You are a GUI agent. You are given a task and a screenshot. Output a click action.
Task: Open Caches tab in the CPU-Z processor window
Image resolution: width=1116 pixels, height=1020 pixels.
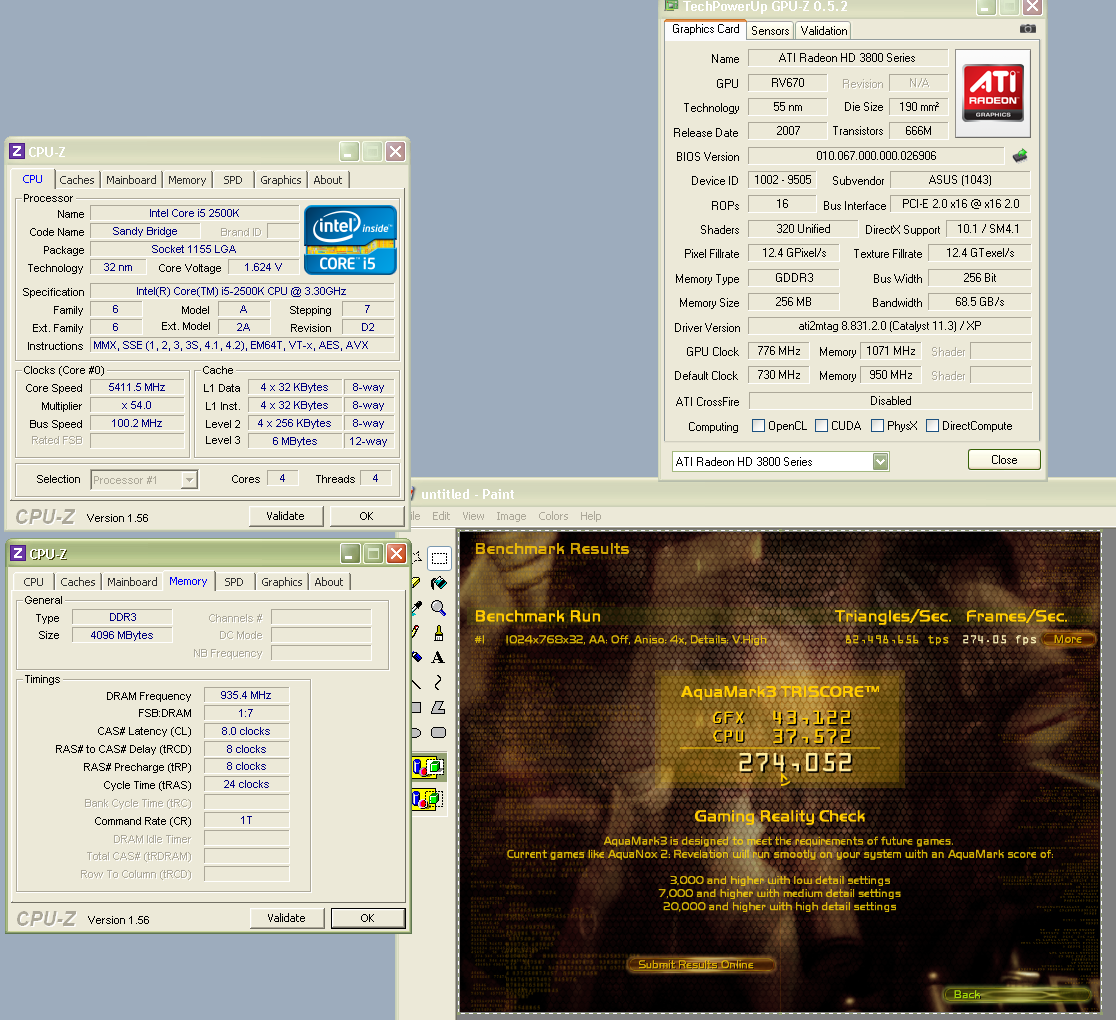click(77, 180)
